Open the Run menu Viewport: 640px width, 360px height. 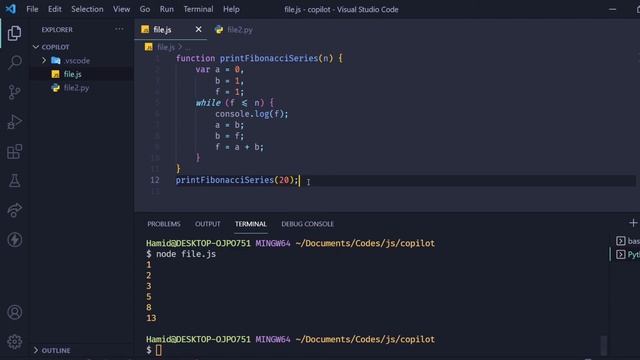pyautogui.click(x=167, y=9)
